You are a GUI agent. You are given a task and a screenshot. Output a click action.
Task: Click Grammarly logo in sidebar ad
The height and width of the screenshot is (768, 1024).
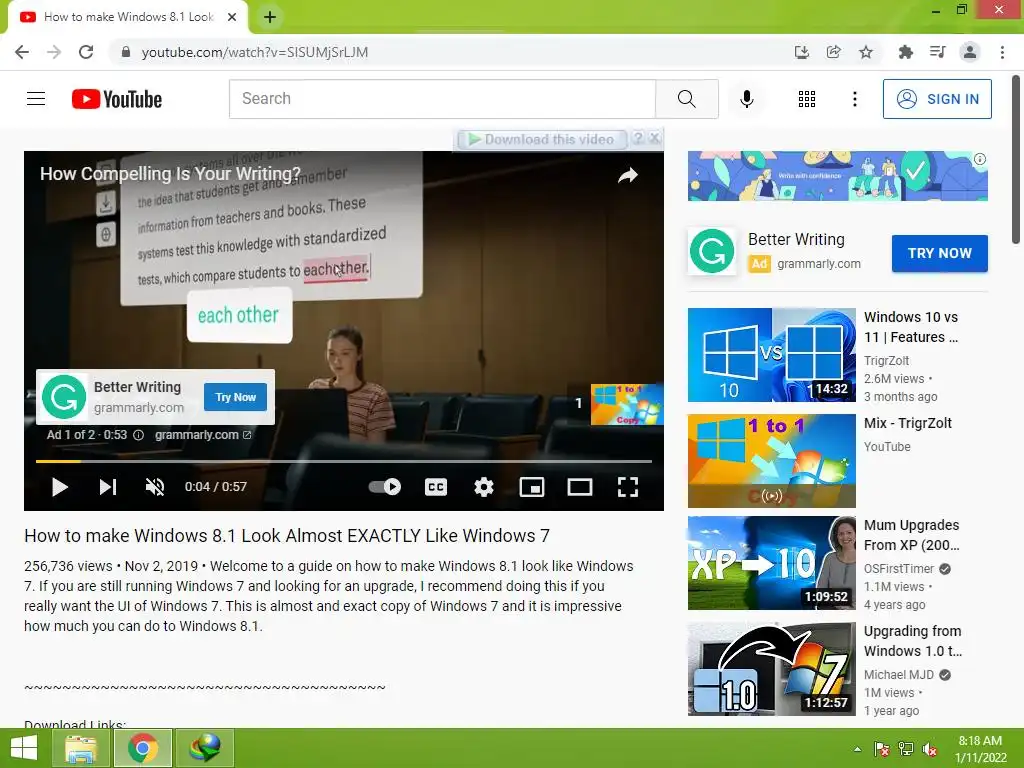tap(712, 251)
